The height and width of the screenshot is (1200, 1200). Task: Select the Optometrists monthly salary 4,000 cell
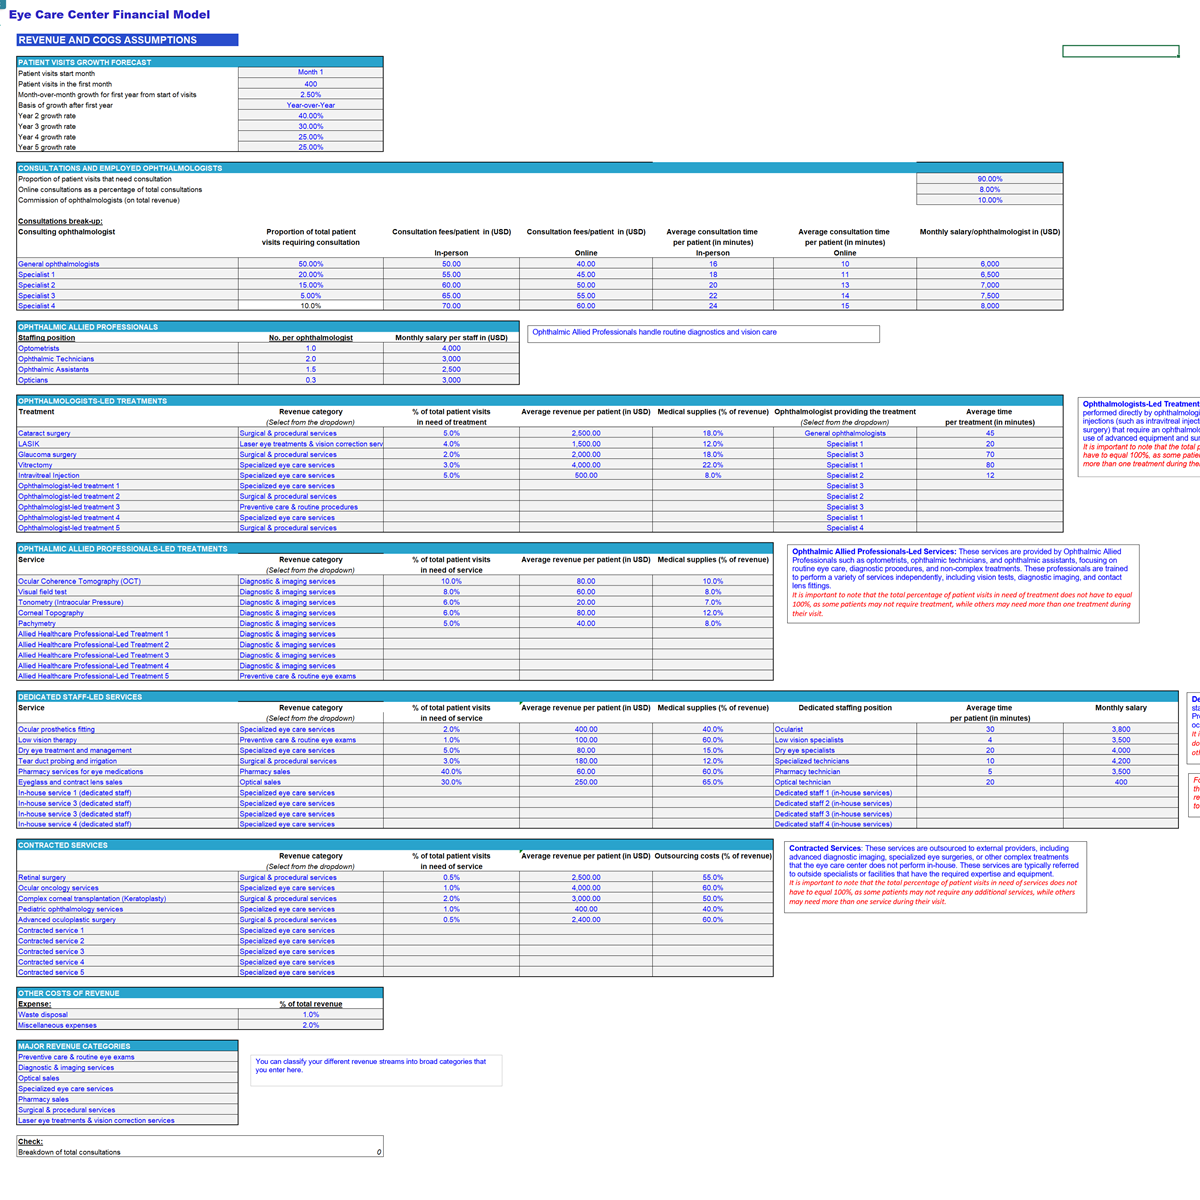tap(451, 348)
